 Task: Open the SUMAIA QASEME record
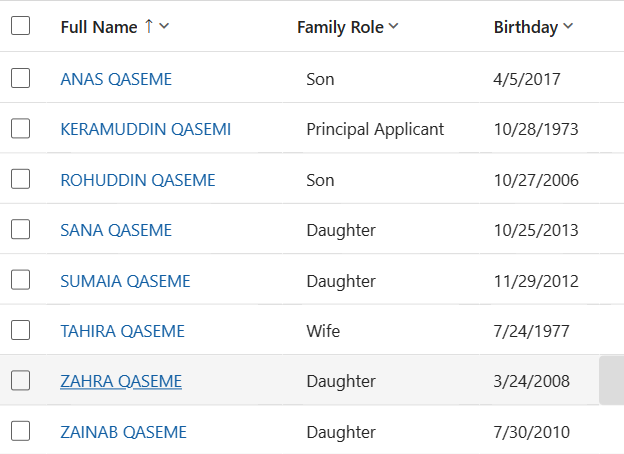[x=125, y=281]
